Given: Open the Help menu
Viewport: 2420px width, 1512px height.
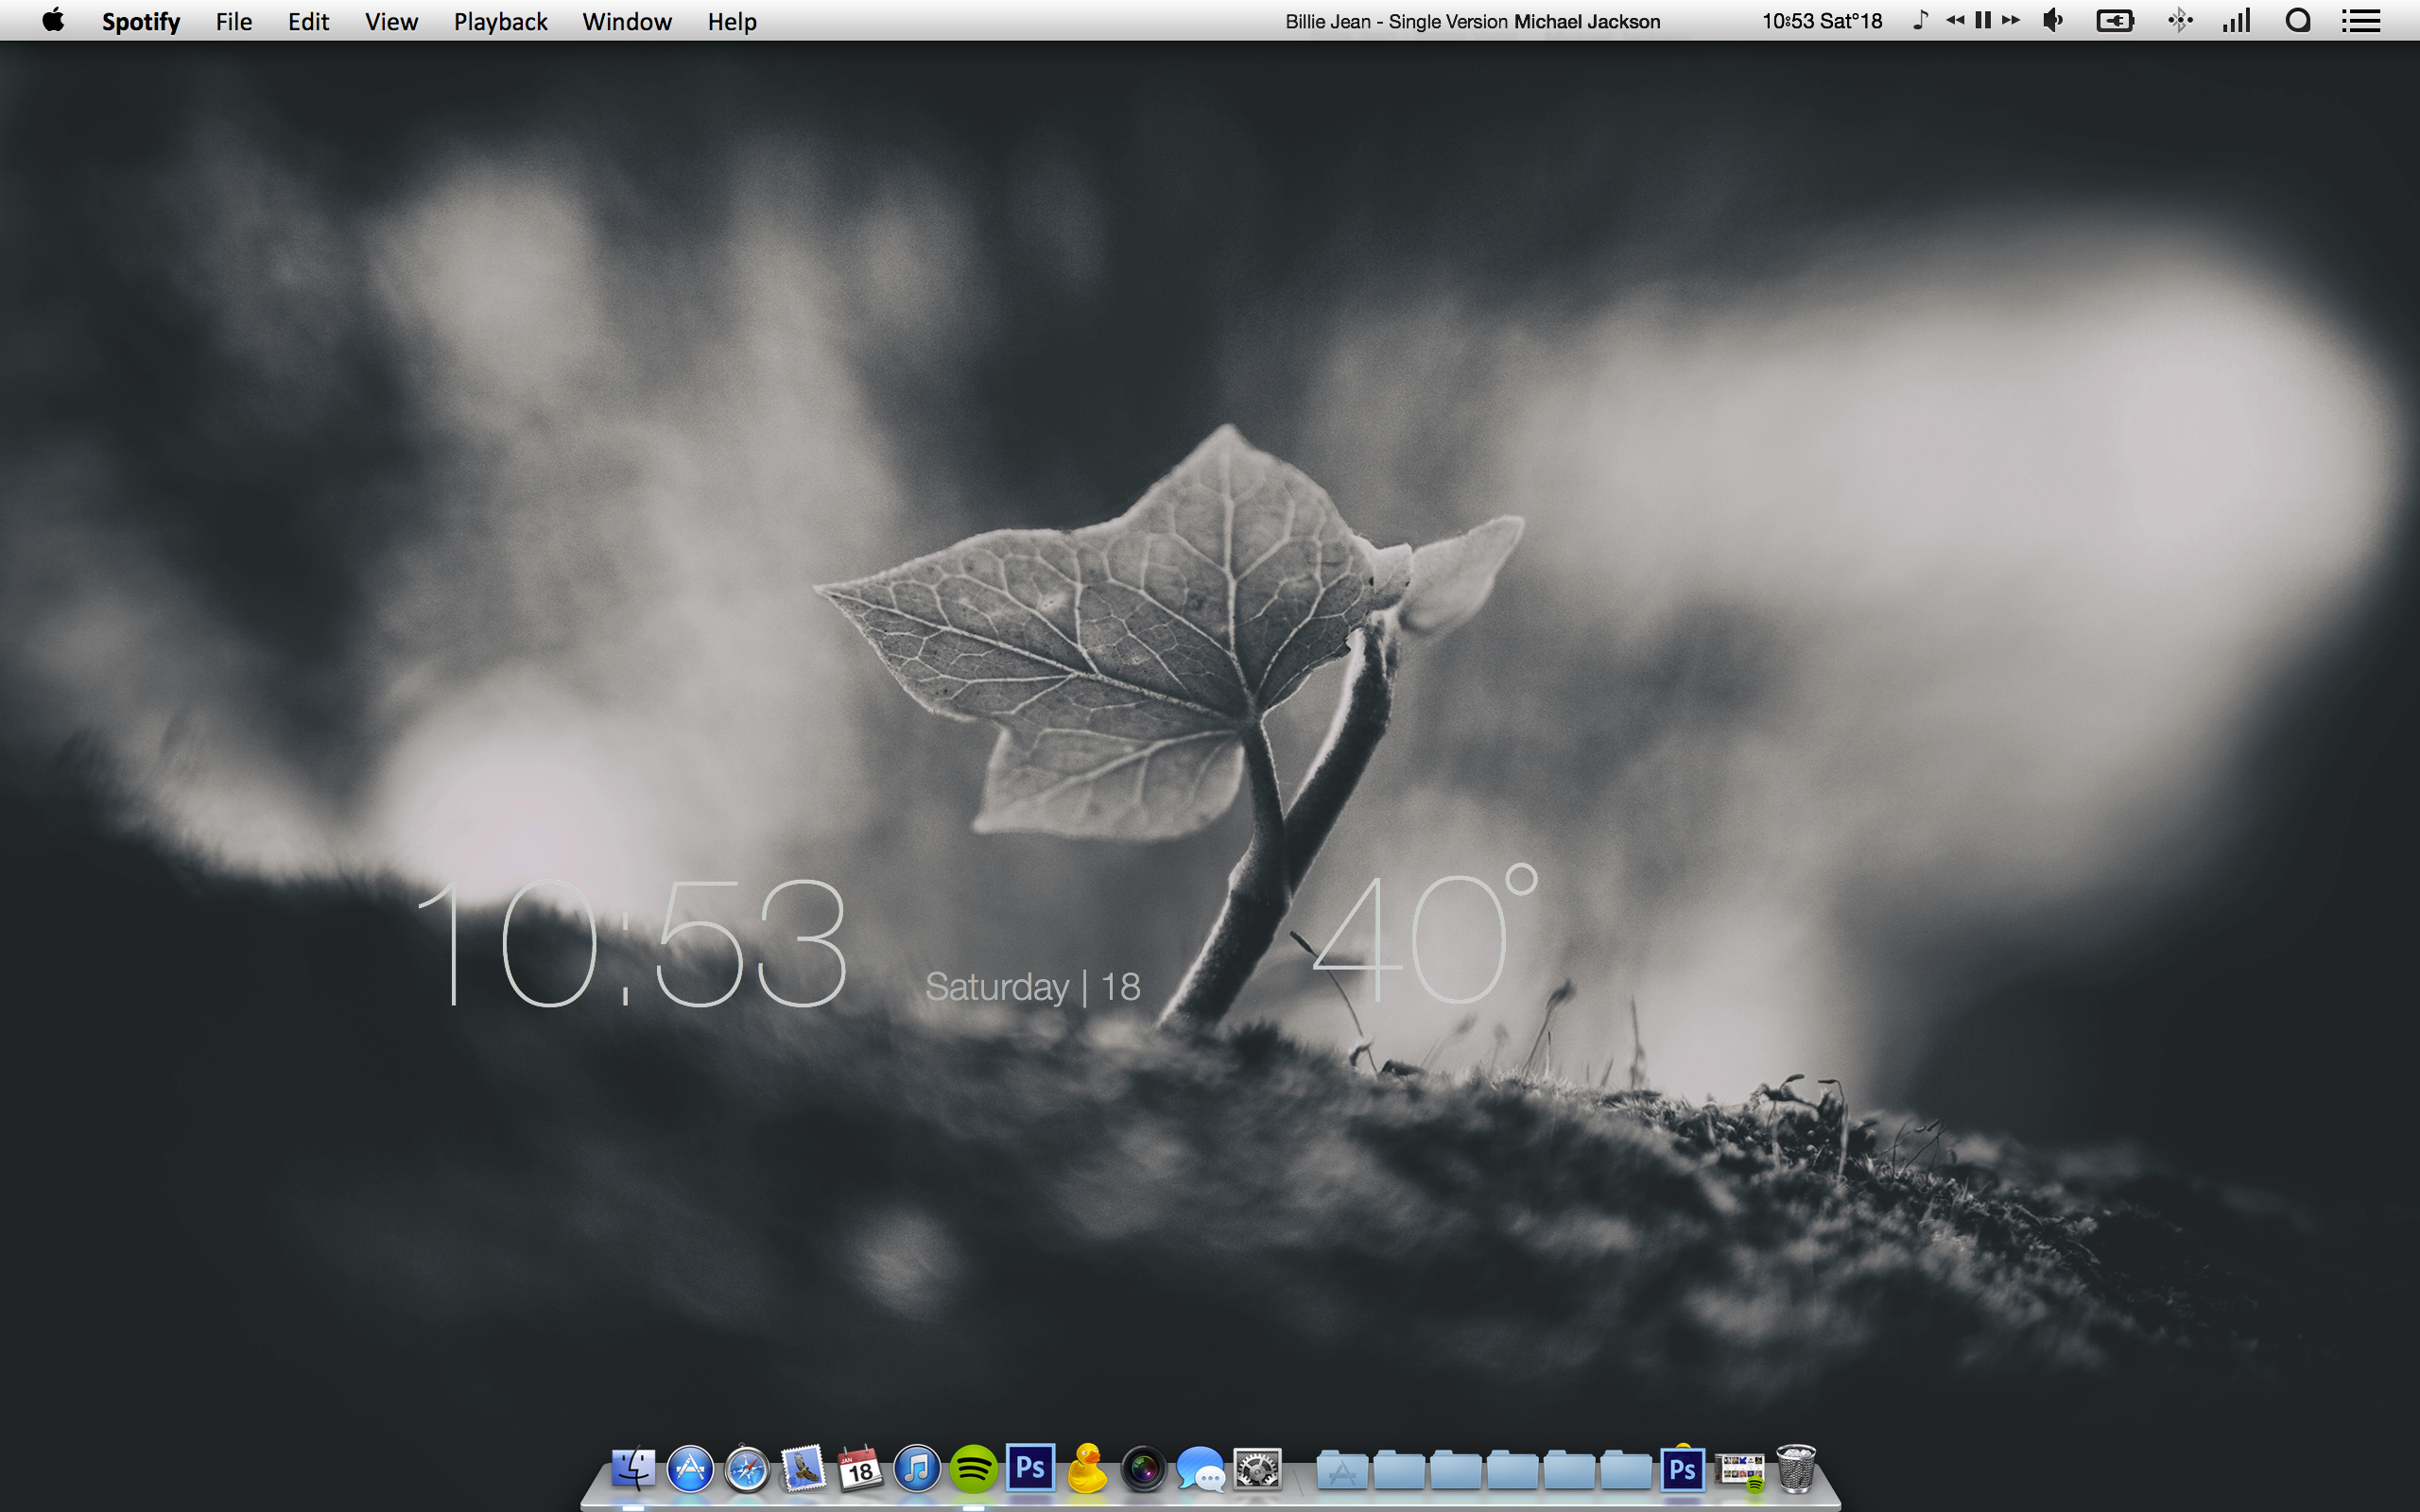Looking at the screenshot, I should click(x=732, y=21).
